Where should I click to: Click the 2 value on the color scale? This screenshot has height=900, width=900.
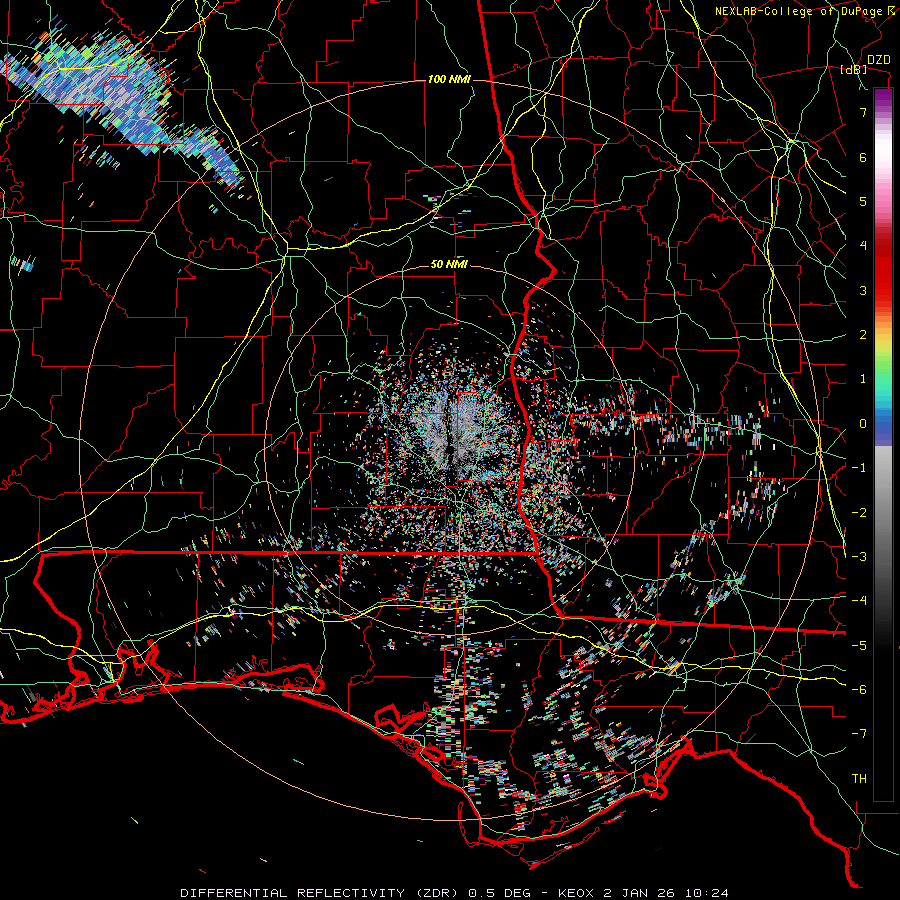point(863,335)
